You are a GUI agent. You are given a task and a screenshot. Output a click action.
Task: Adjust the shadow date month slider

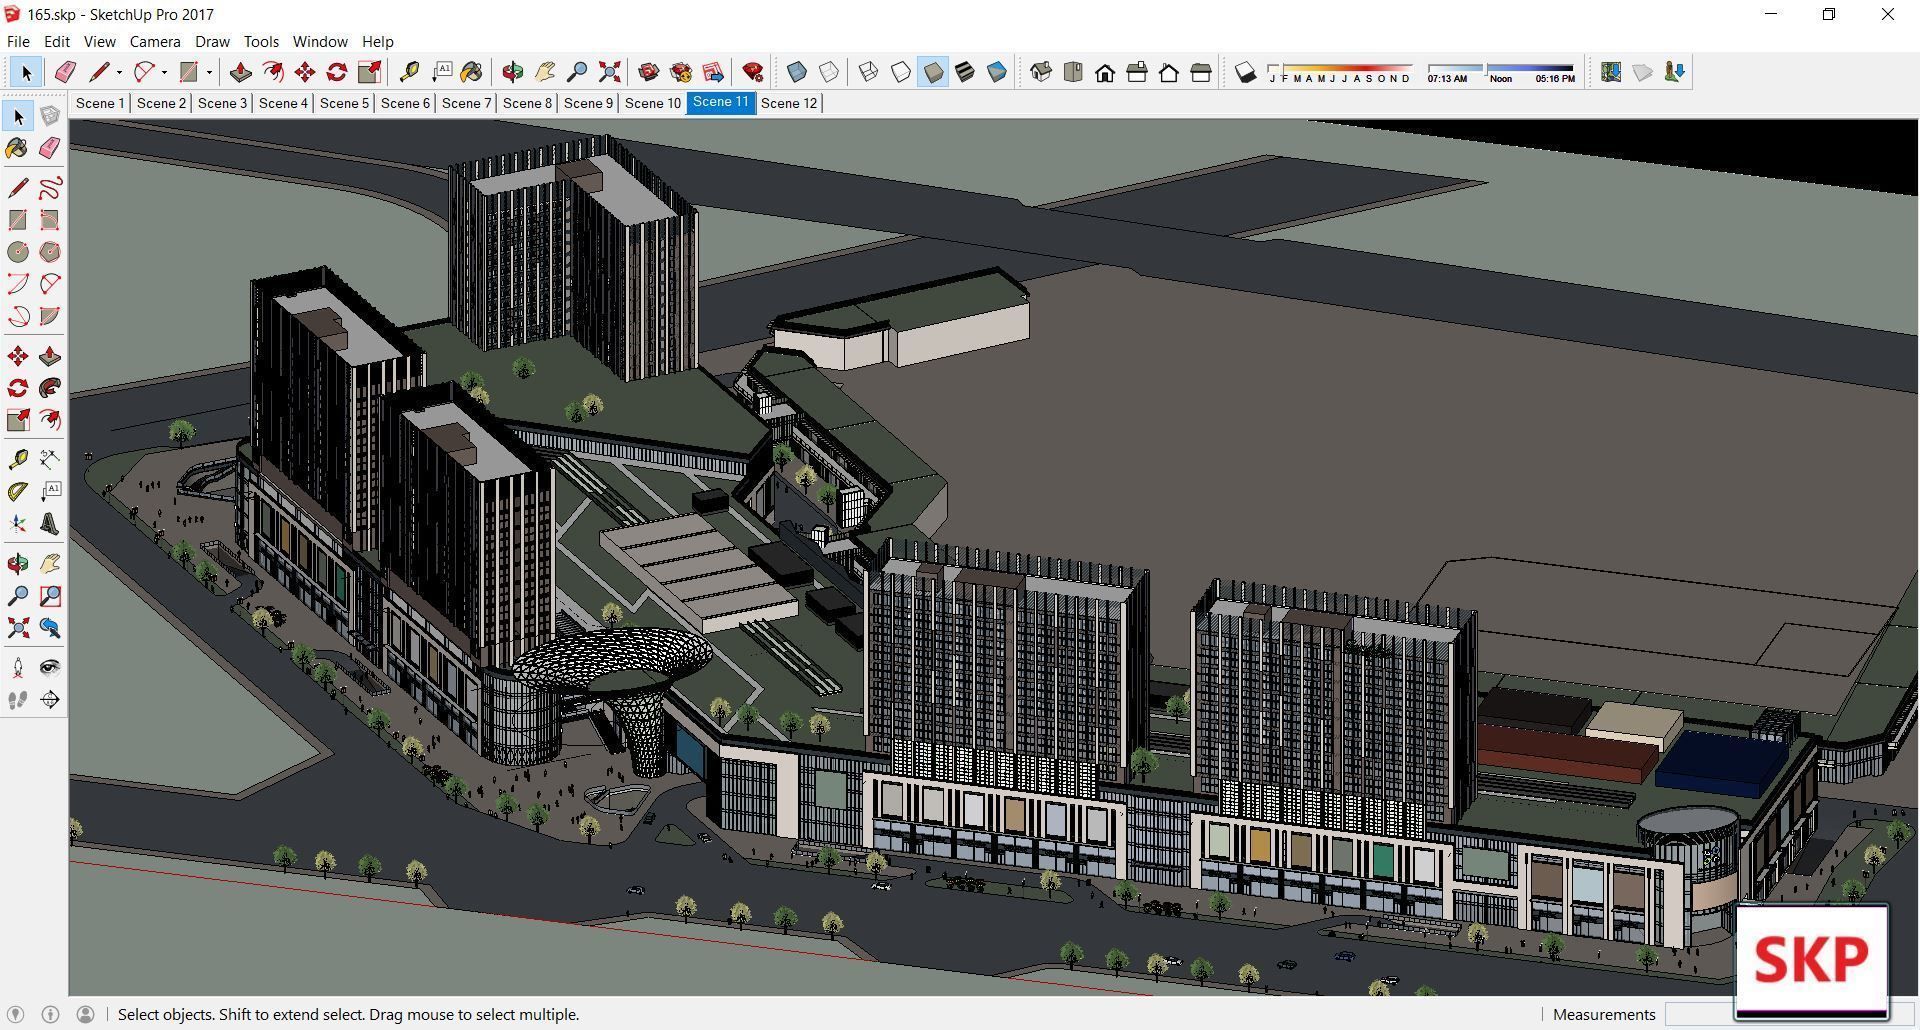click(x=1340, y=72)
